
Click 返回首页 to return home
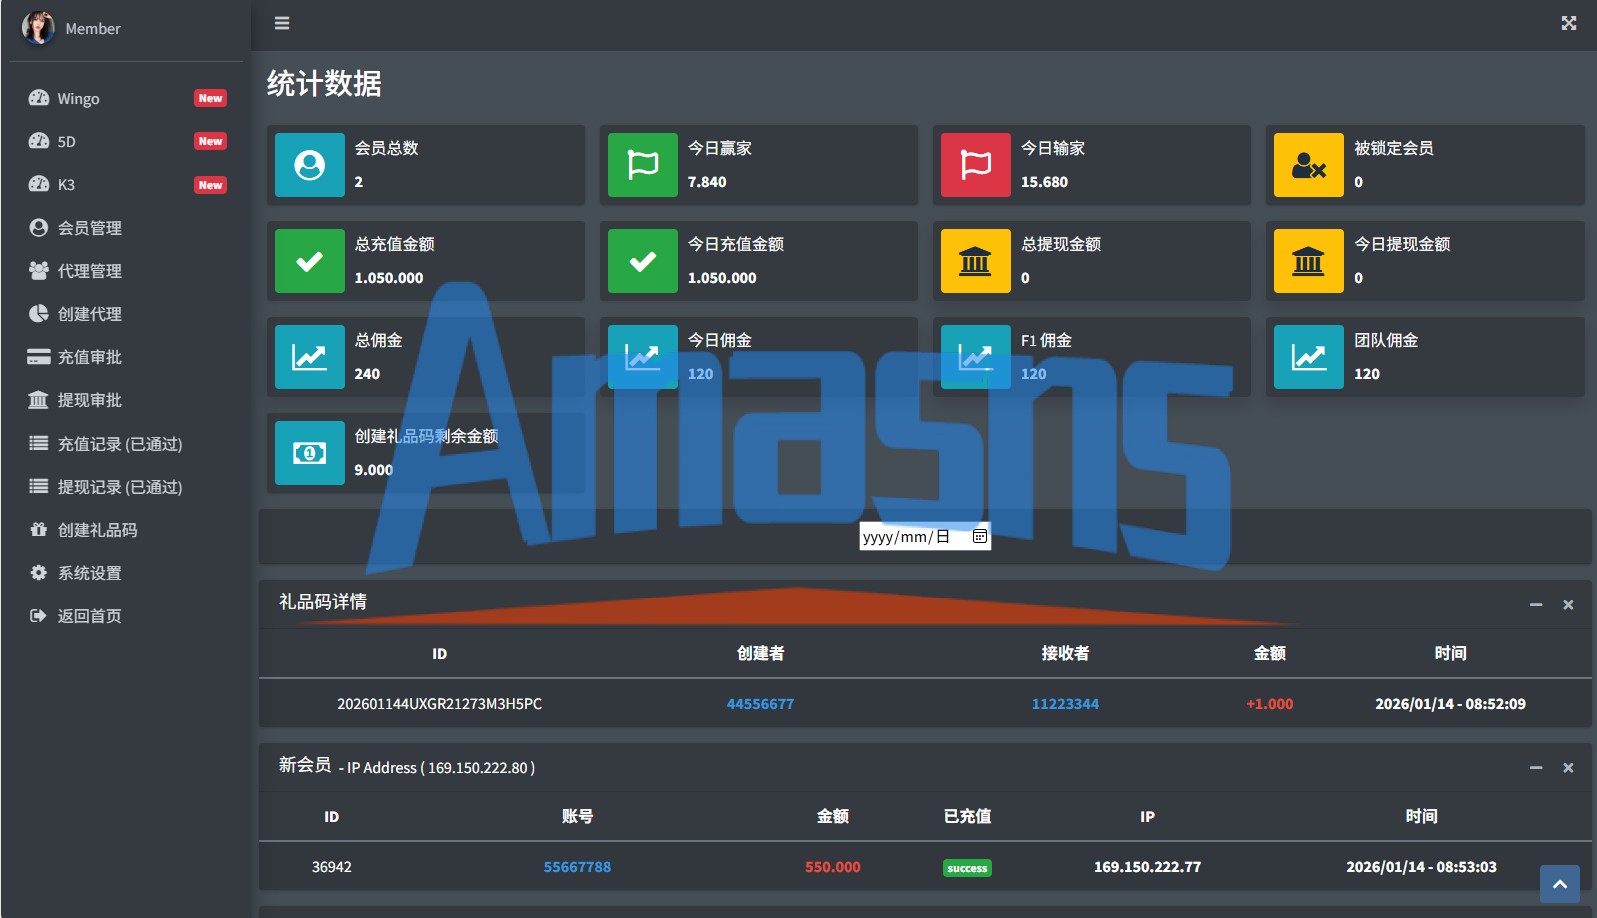pyautogui.click(x=126, y=616)
